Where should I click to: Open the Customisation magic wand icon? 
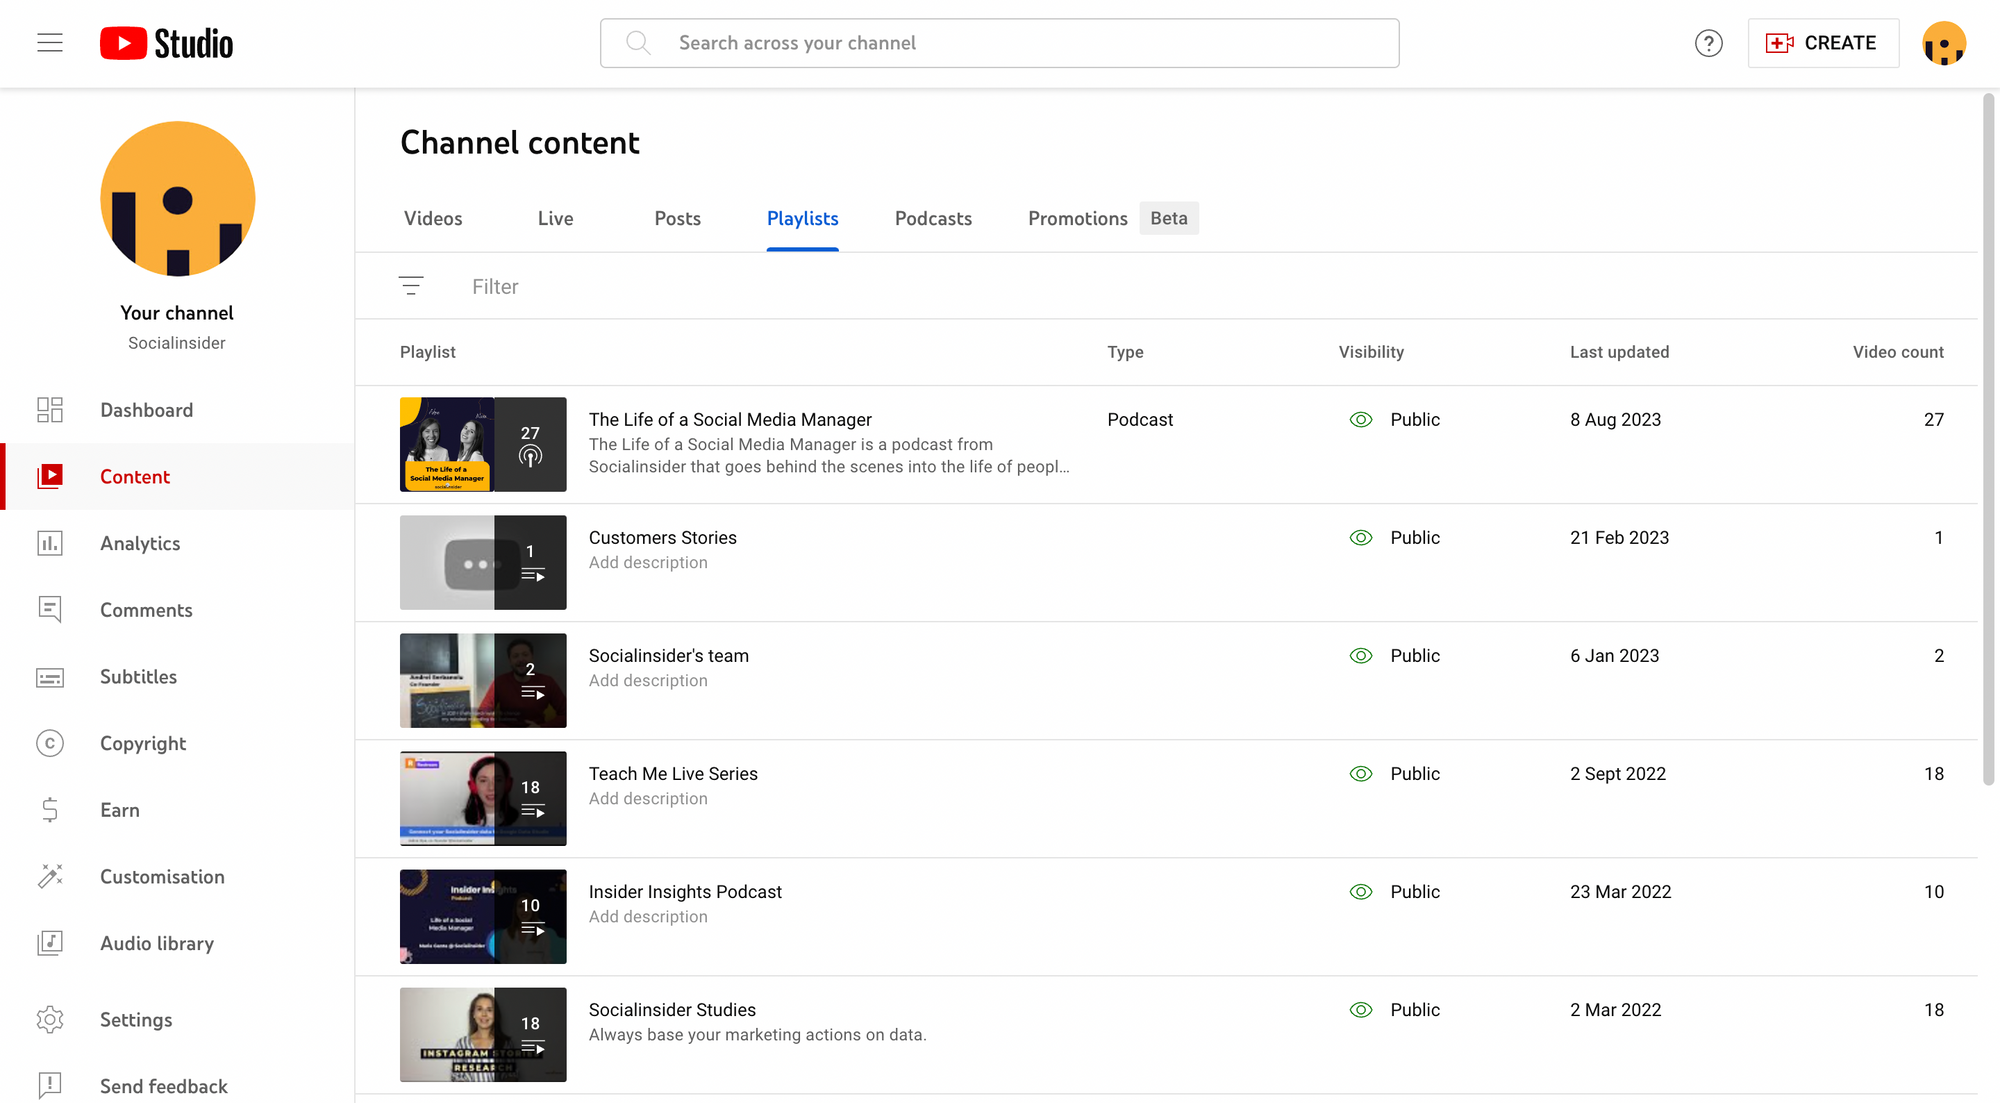pos(50,877)
